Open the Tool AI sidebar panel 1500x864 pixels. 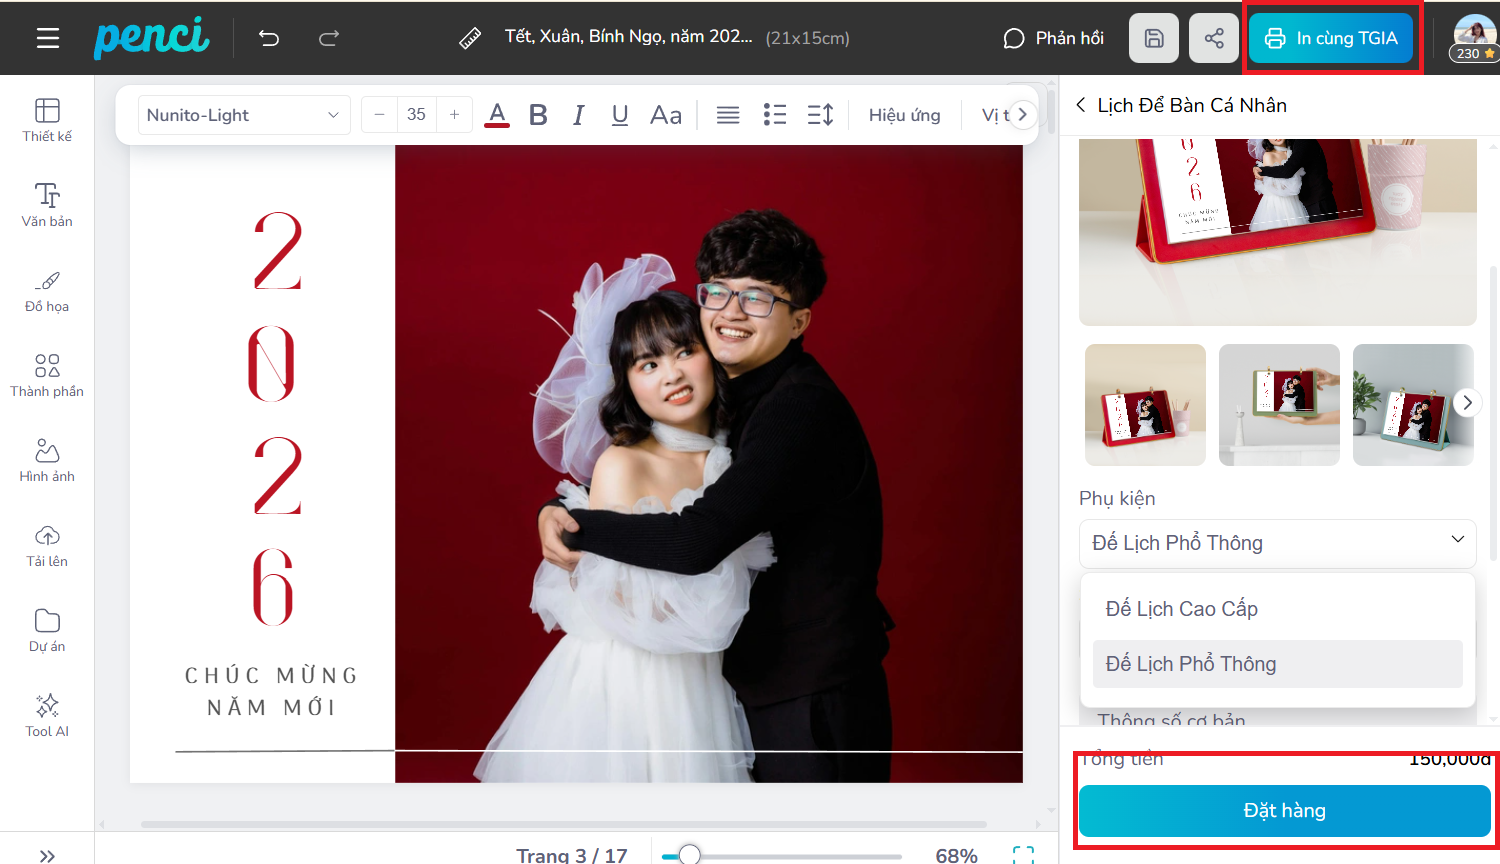coord(47,715)
